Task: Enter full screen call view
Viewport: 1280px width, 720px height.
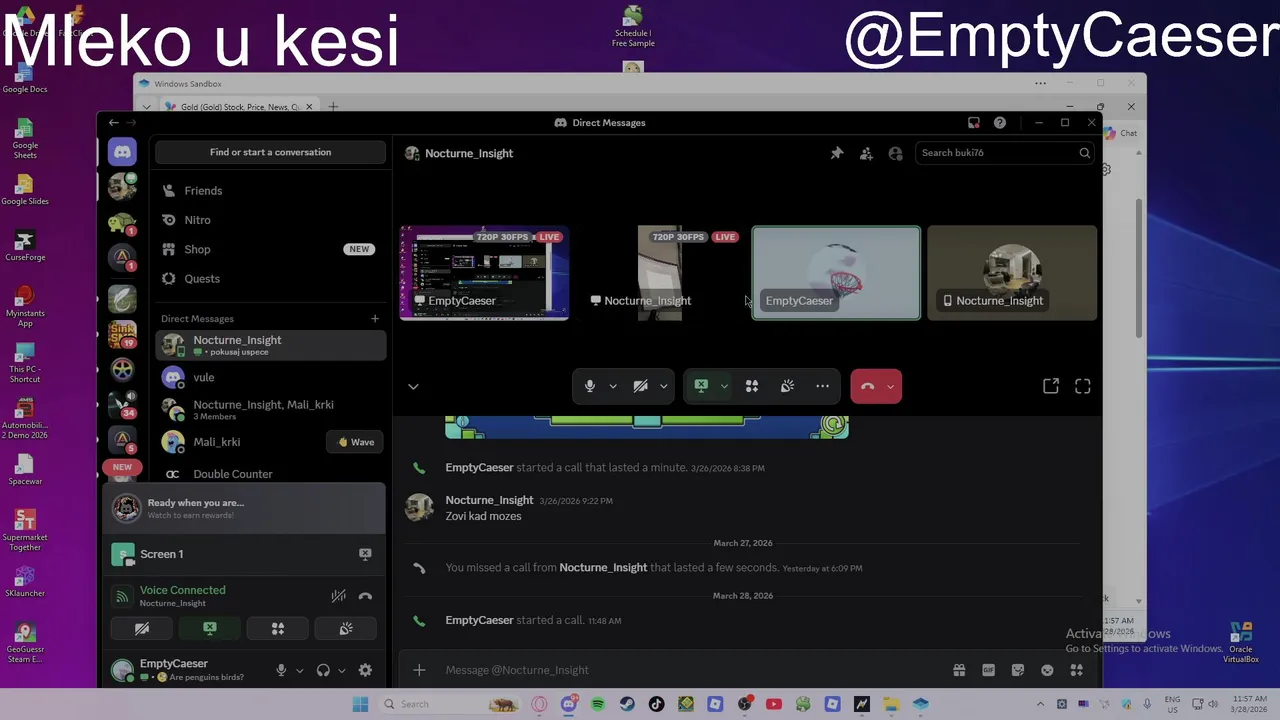Action: click(x=1083, y=386)
